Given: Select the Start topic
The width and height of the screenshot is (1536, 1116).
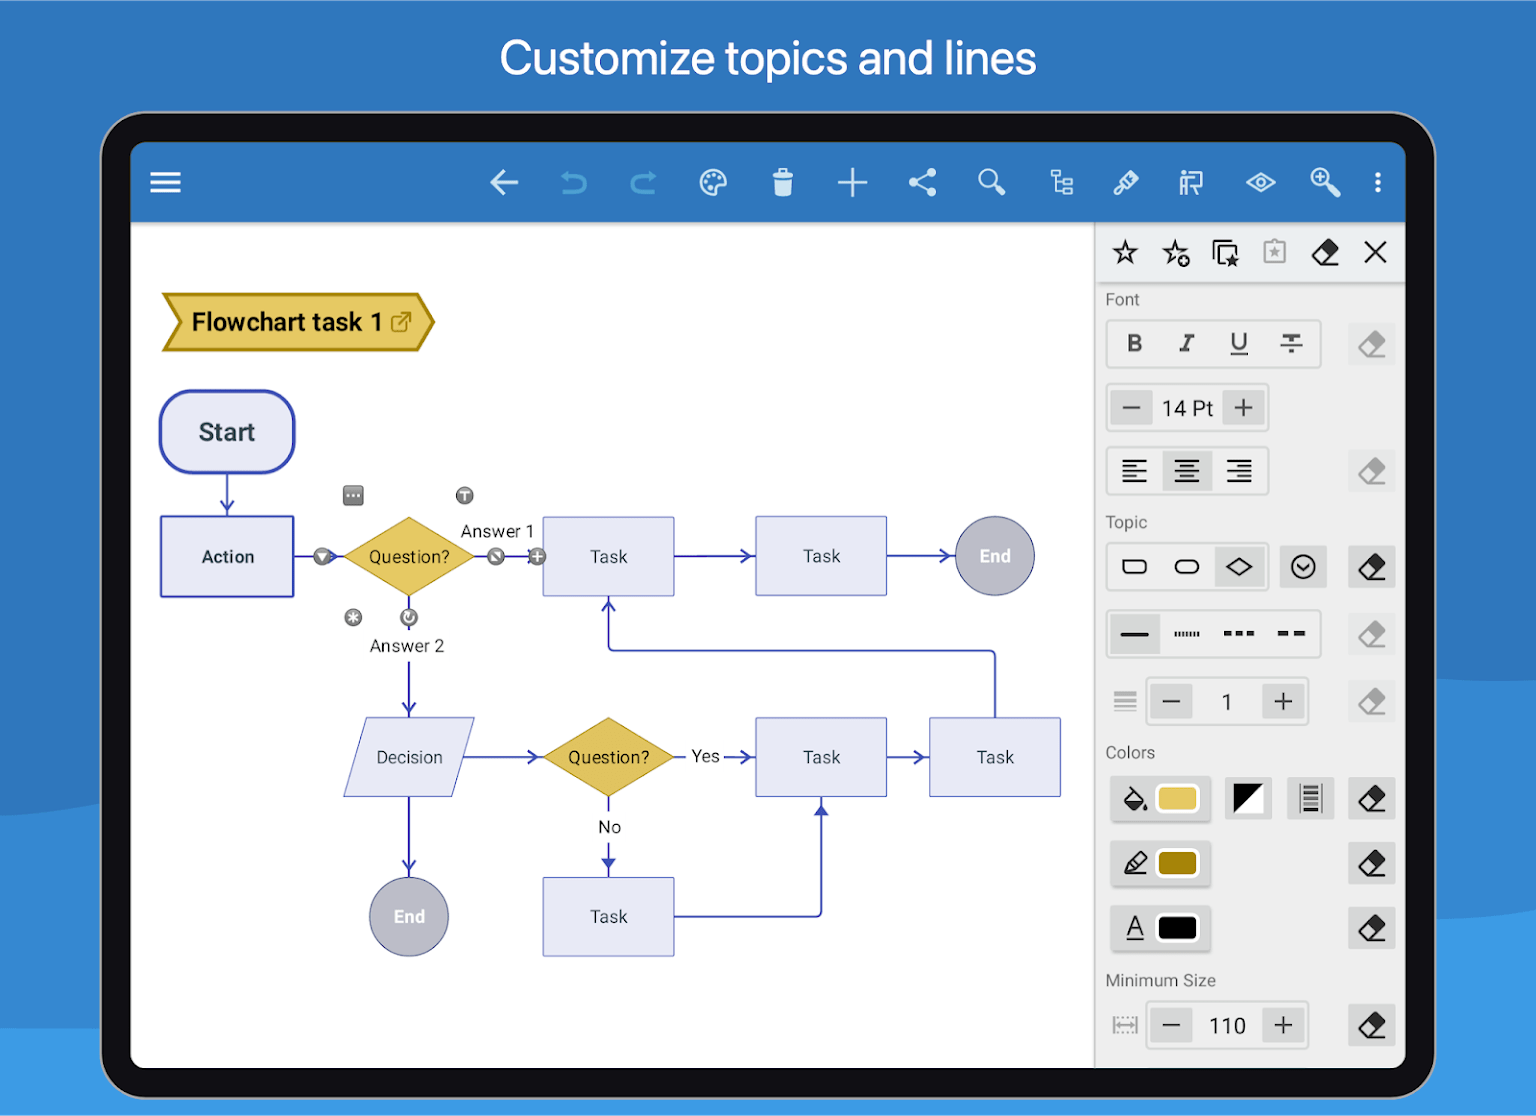Looking at the screenshot, I should (x=227, y=432).
